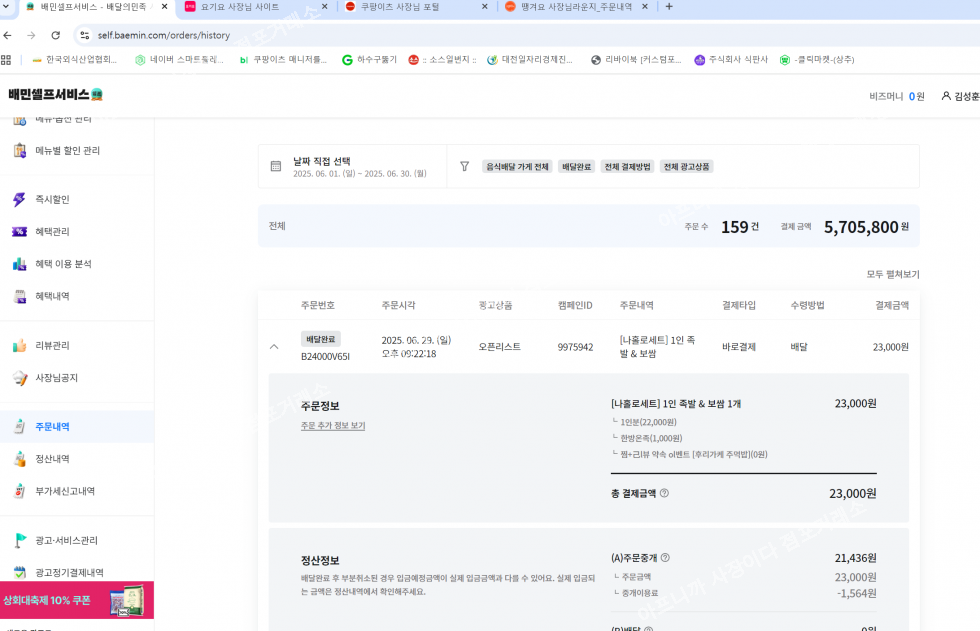Image resolution: width=980 pixels, height=631 pixels.
Task: Click the 리뷰관리 thumbs-up icon
Action: [x=19, y=346]
